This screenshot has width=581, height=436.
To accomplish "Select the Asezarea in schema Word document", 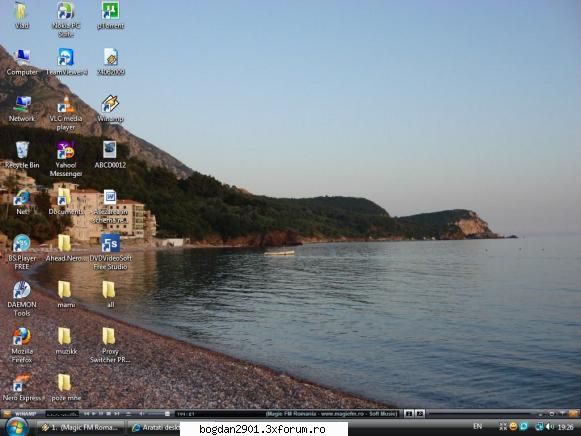I will [x=110, y=206].
